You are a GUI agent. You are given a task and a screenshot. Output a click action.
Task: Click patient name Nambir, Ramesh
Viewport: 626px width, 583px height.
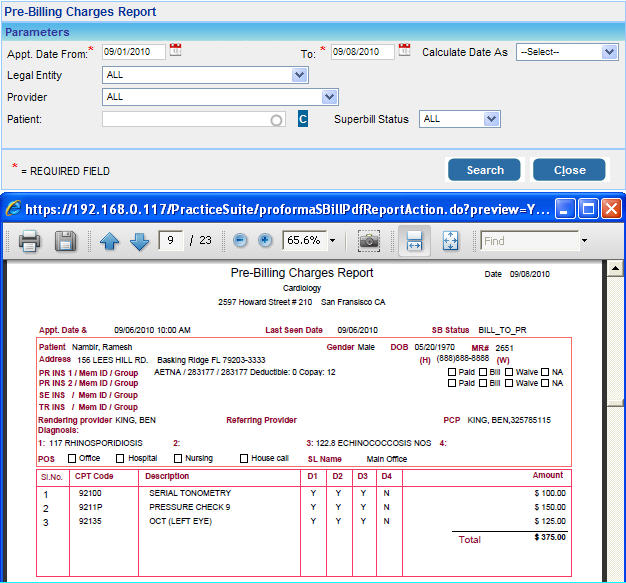tap(102, 347)
